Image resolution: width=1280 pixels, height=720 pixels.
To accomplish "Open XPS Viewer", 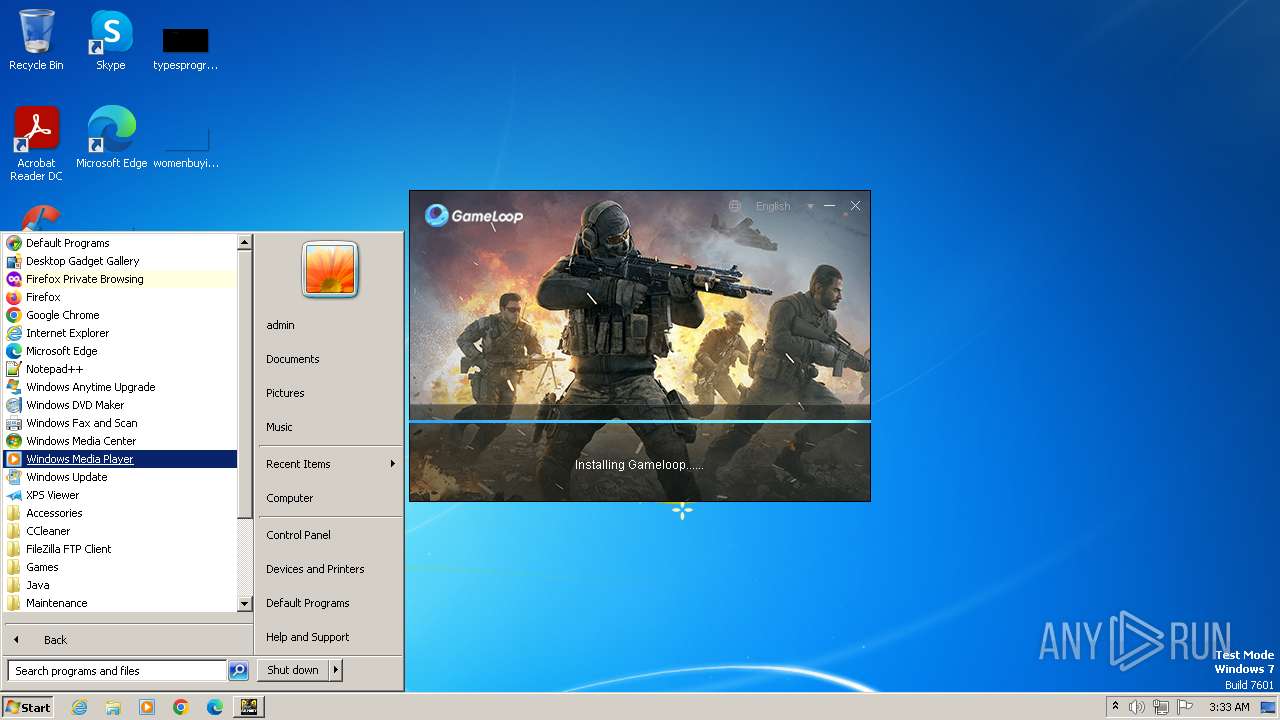I will 120,495.
